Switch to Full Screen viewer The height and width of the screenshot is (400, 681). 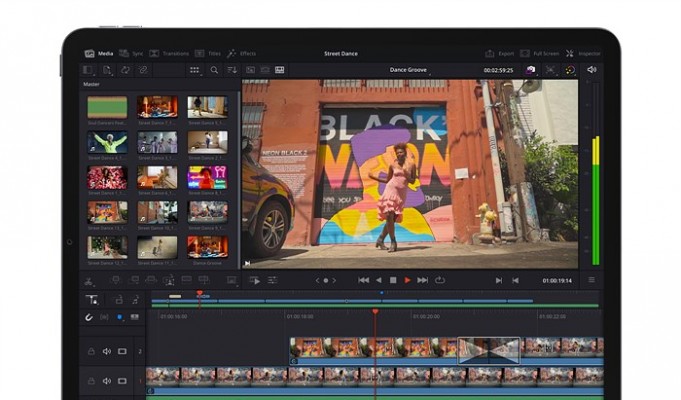tap(539, 53)
